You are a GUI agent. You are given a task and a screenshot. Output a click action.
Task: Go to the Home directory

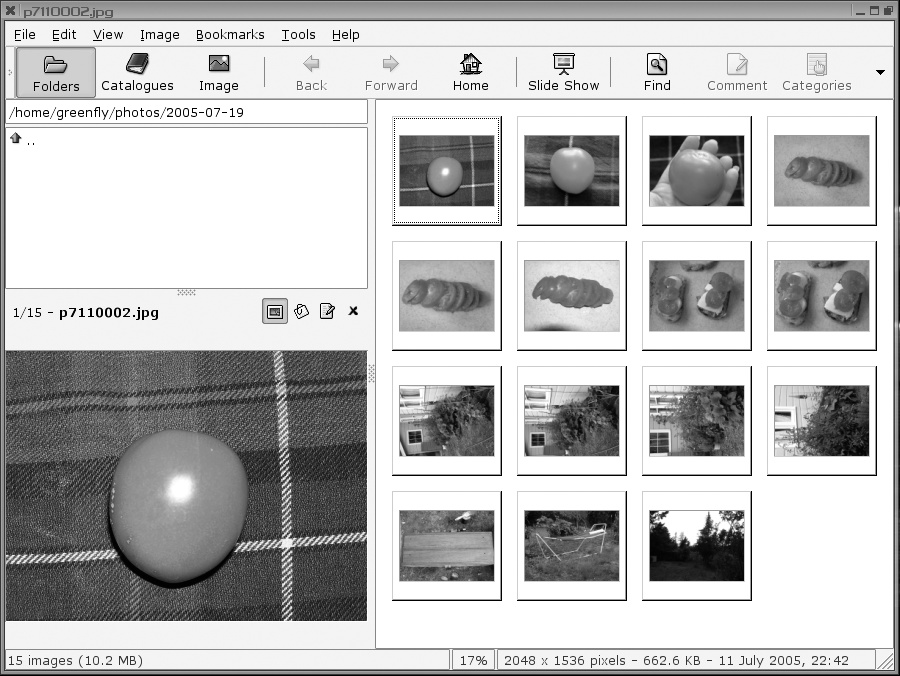(x=470, y=71)
